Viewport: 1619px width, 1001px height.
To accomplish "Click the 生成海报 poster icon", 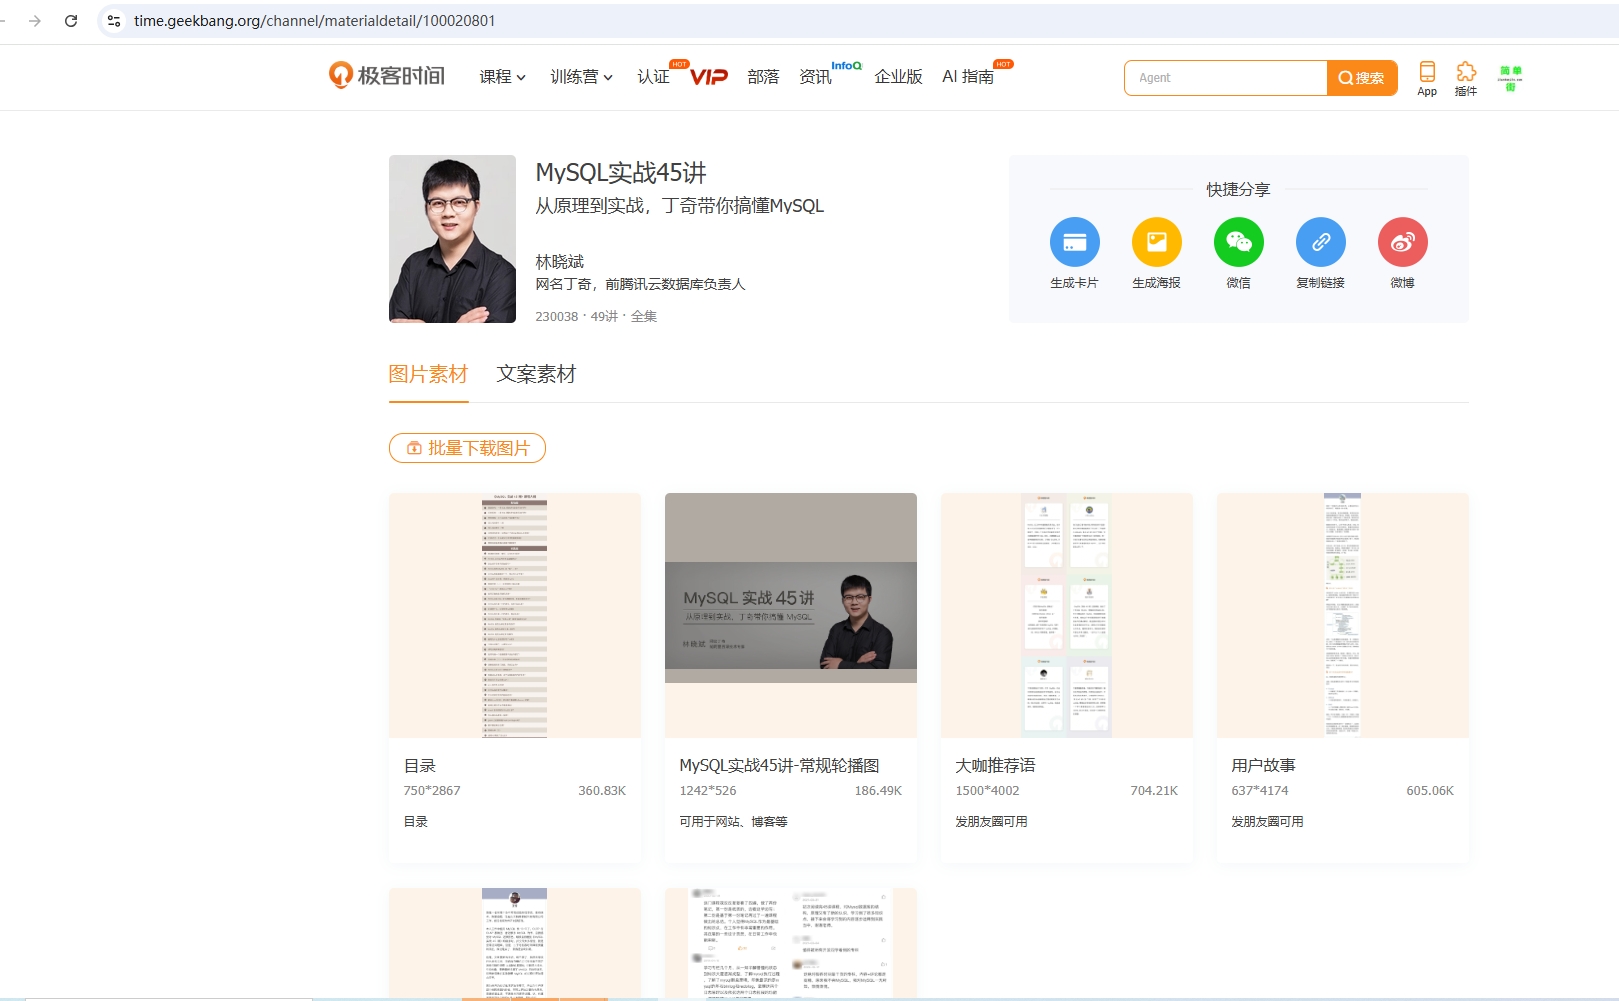I will tap(1156, 242).
